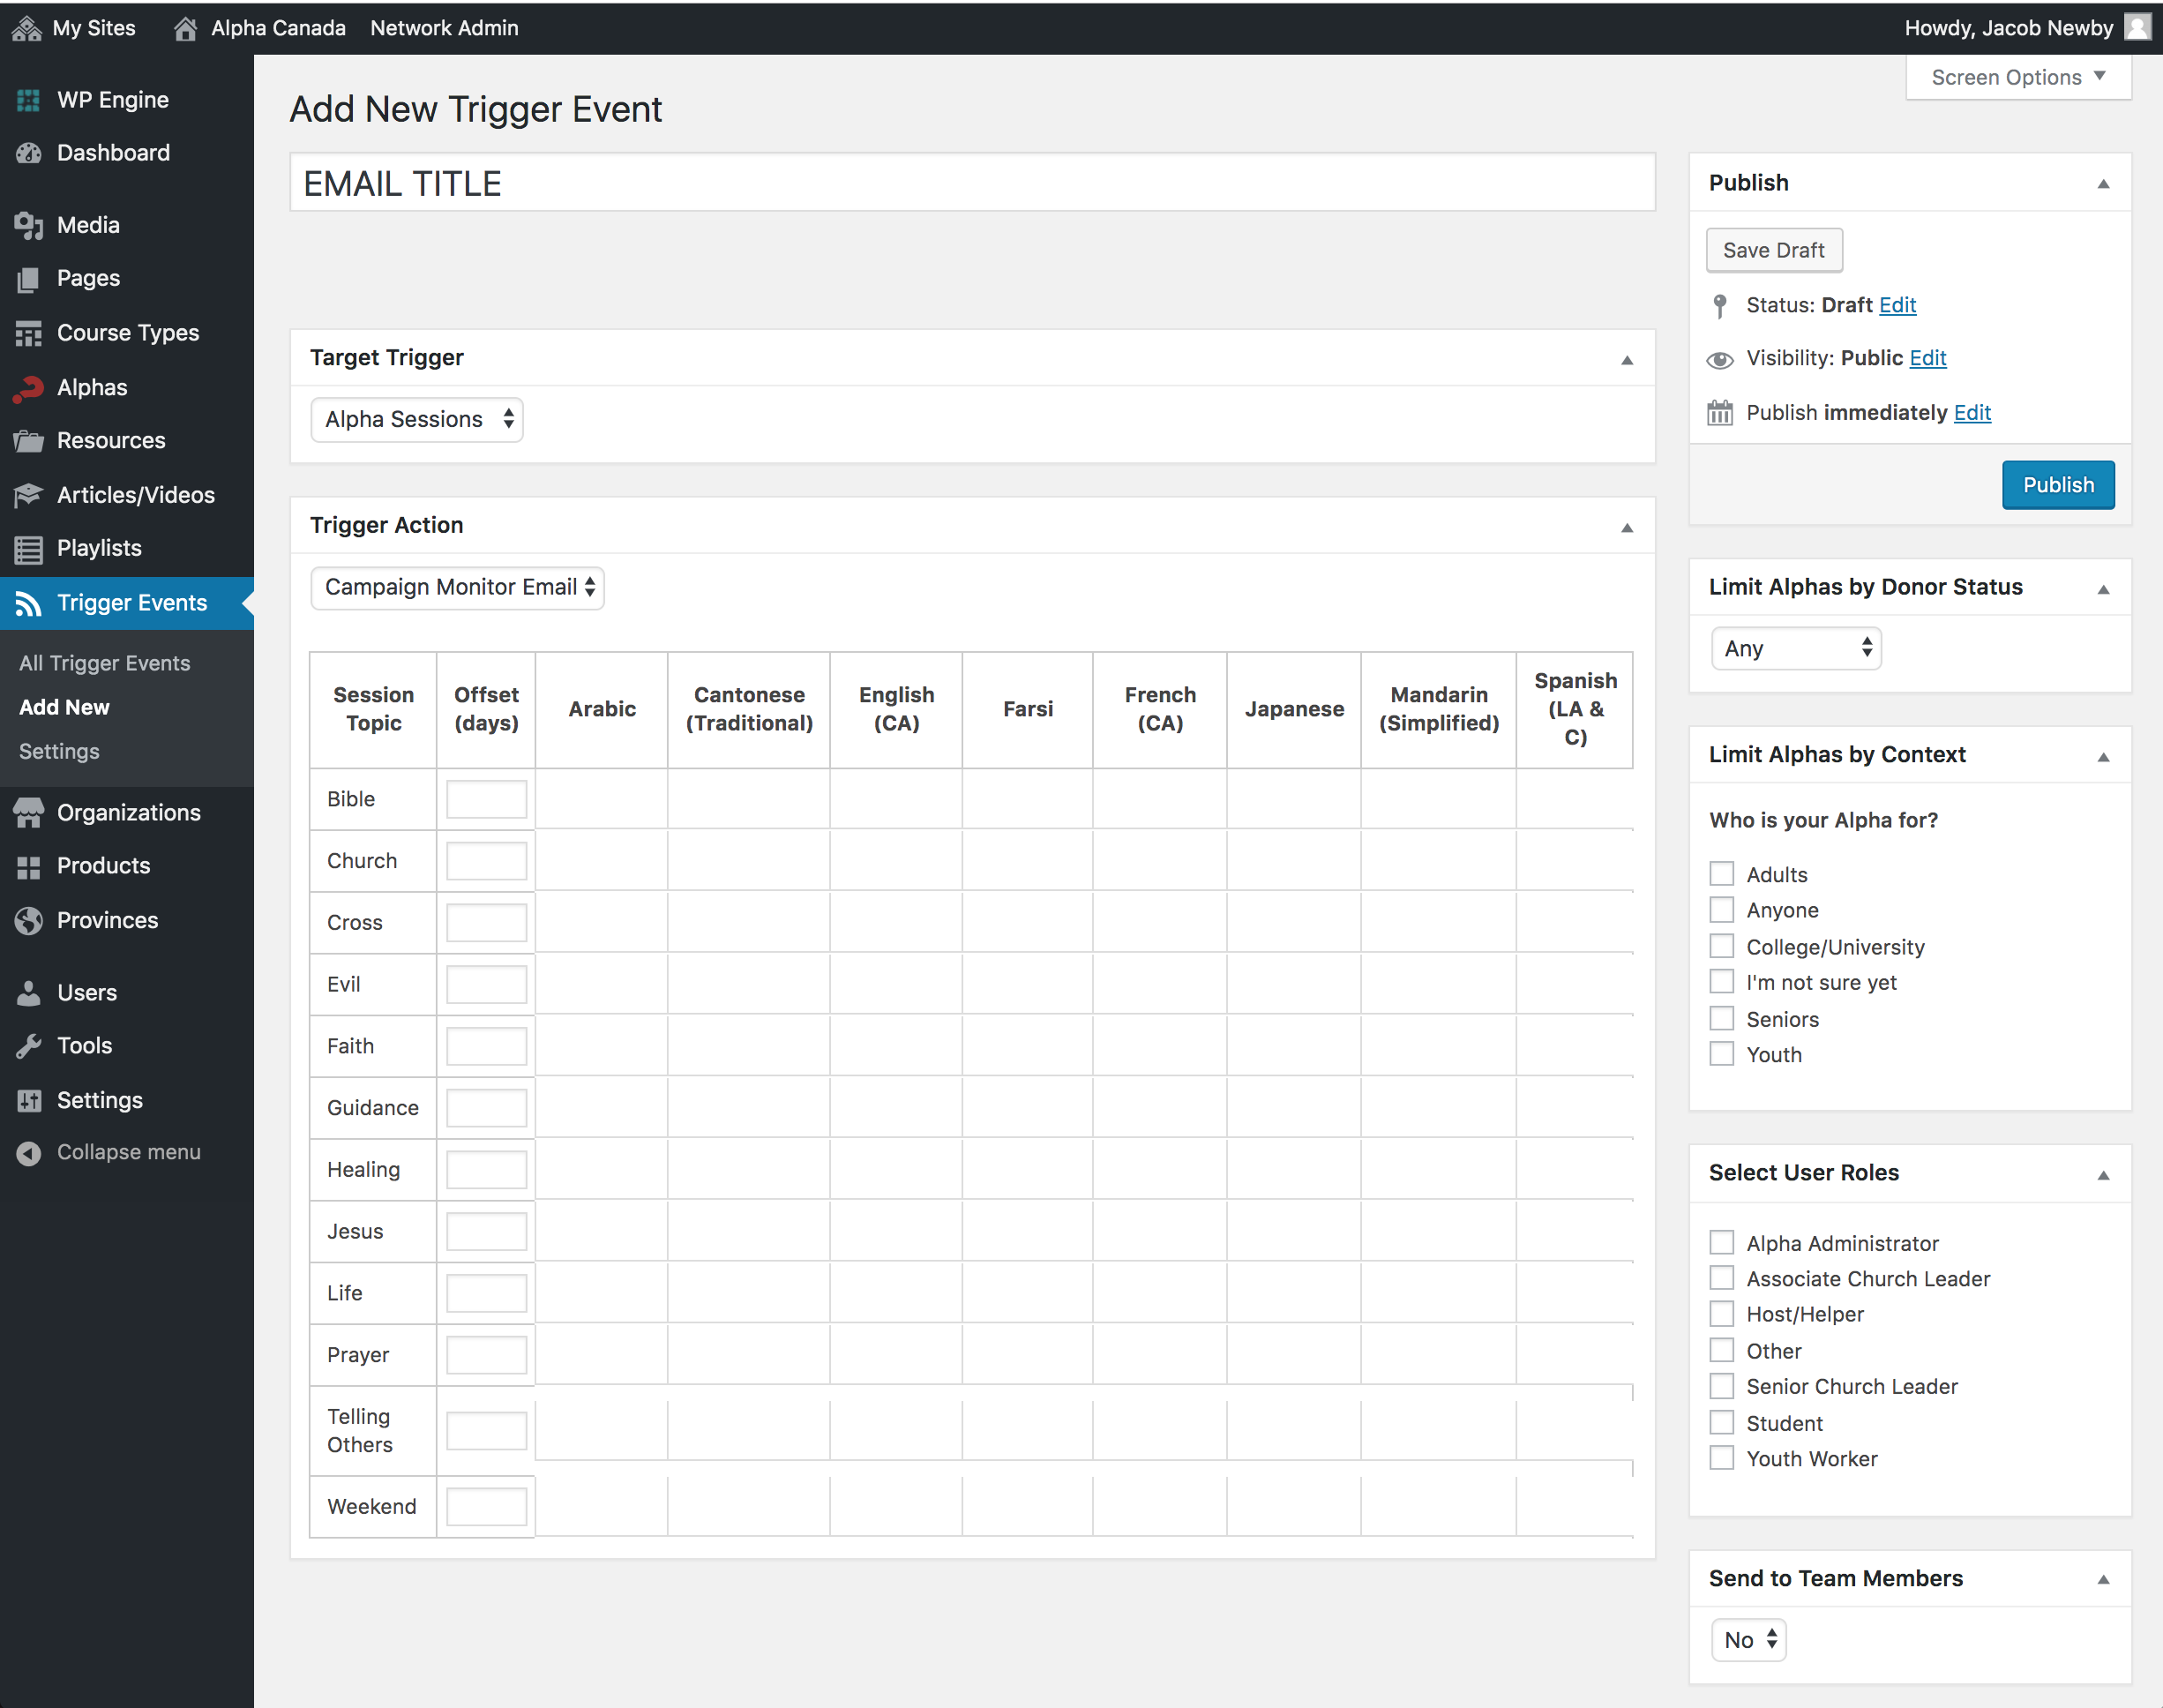Tick the College/University checkbox
The width and height of the screenshot is (2163, 1708).
1721,946
